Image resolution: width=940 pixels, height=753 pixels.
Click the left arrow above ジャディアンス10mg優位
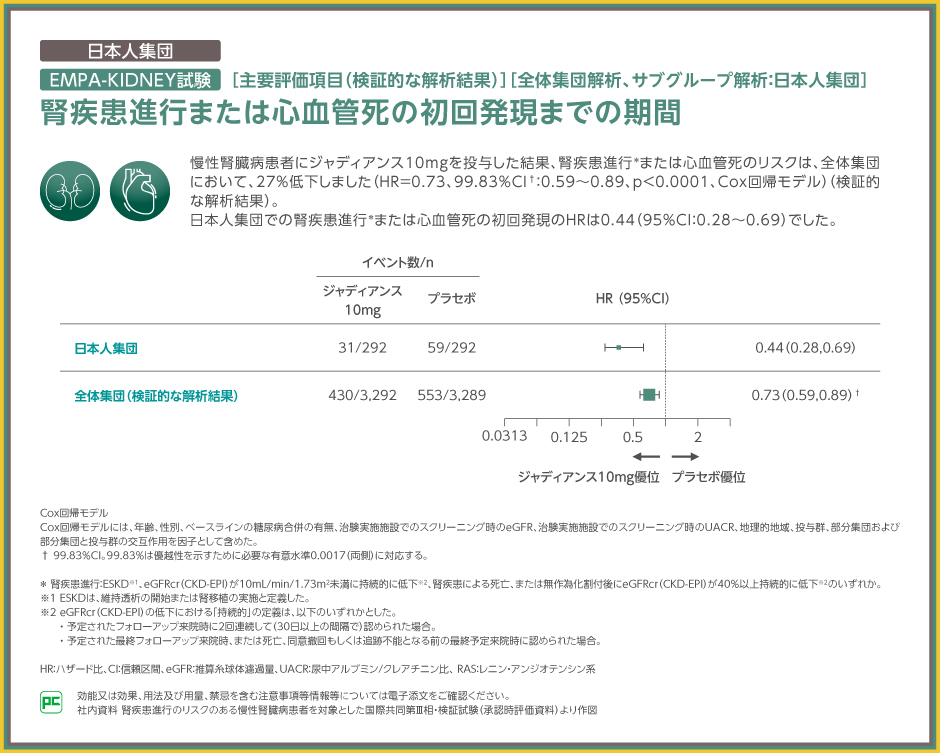(646, 456)
